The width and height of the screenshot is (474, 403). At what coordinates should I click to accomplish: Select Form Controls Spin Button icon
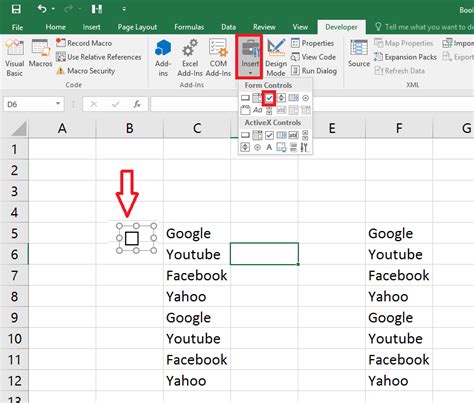click(x=281, y=98)
